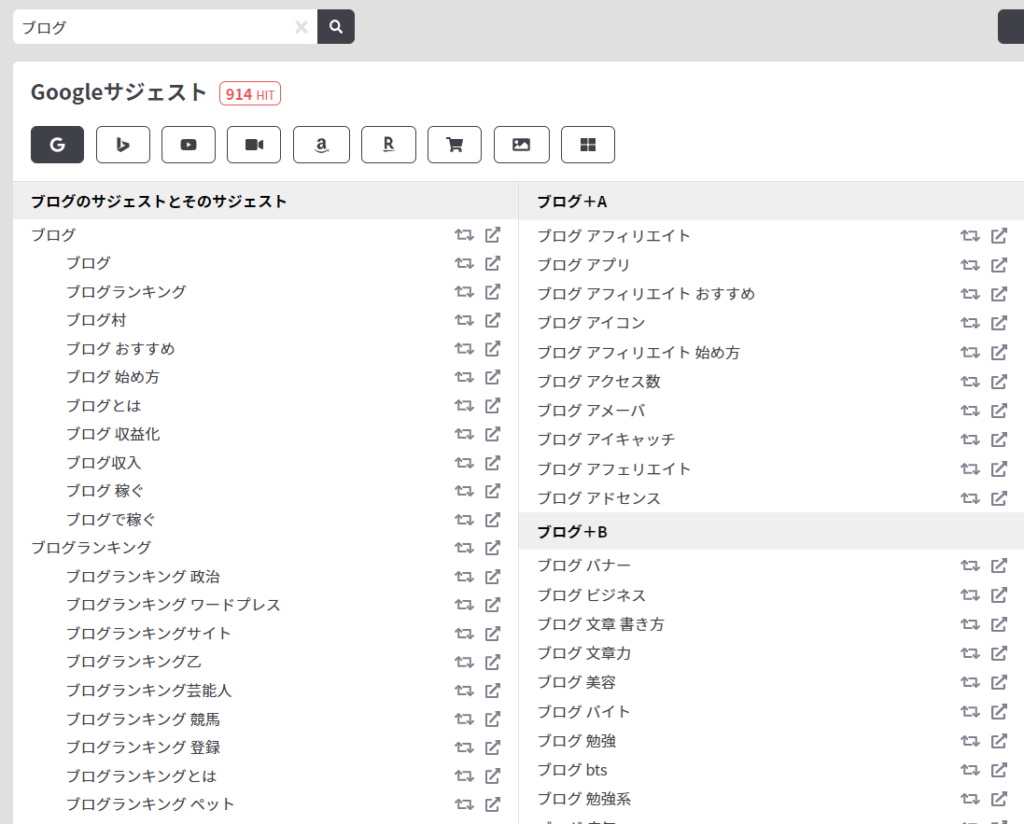Screen dimensions: 1024x824
Task: Click the ブログランキングとは suggestion text
Action: tap(141, 776)
